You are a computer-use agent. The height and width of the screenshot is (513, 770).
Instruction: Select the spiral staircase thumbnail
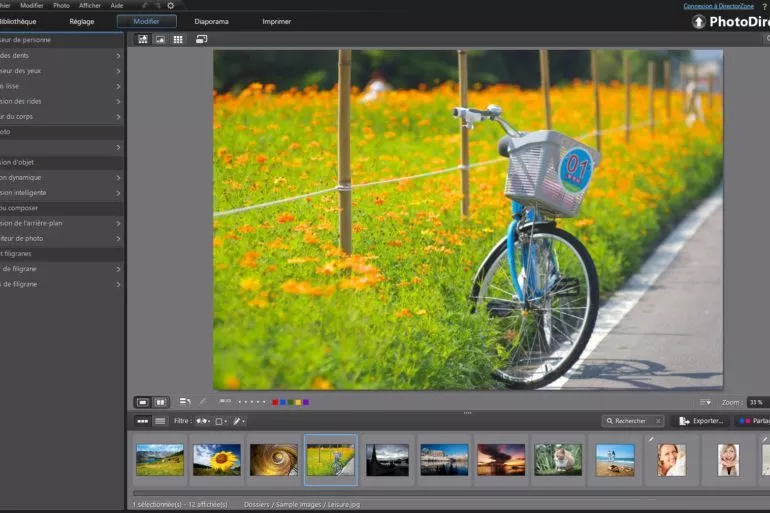pos(274,460)
